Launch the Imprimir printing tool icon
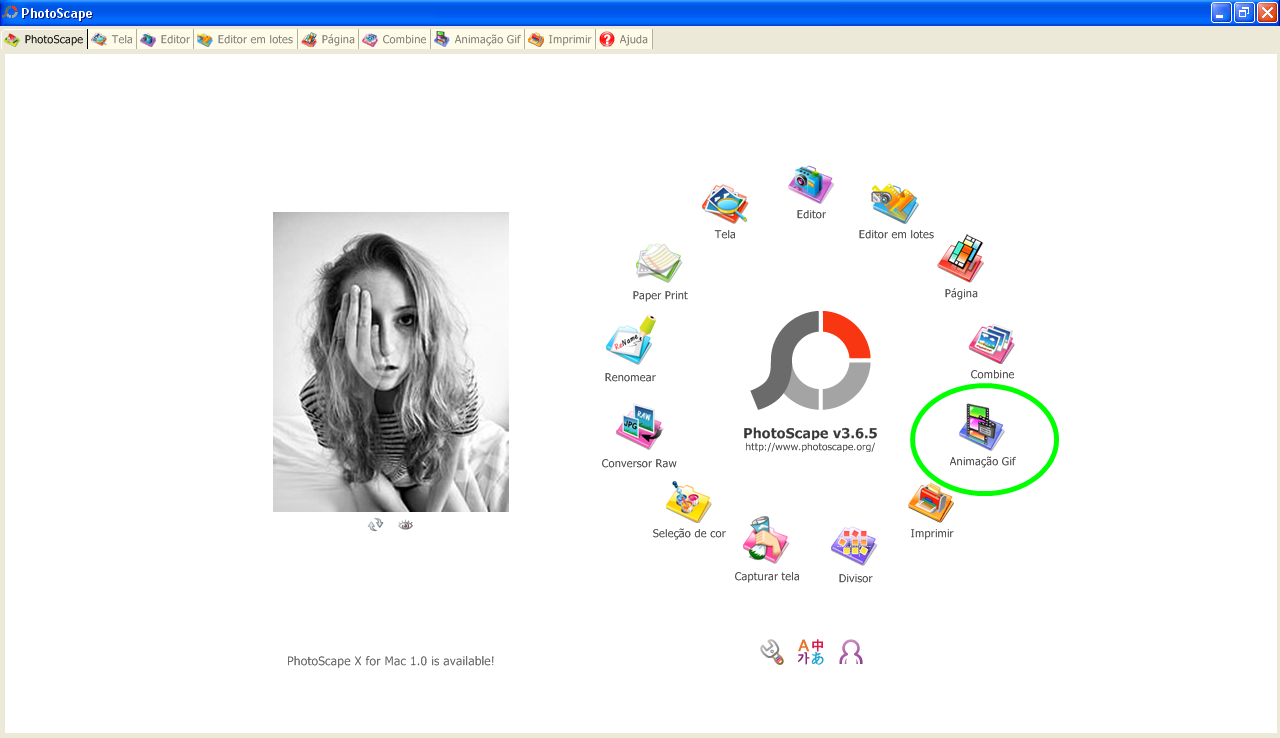Screen dimensions: 1280x738 pos(930,502)
